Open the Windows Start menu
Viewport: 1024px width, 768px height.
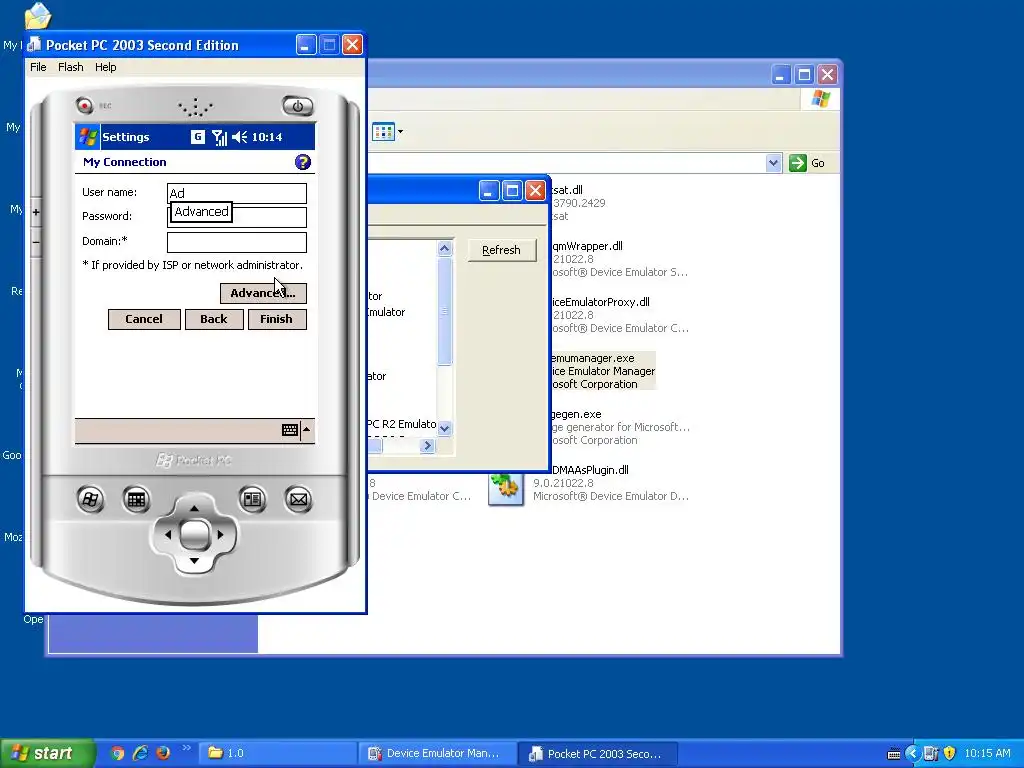(x=47, y=754)
